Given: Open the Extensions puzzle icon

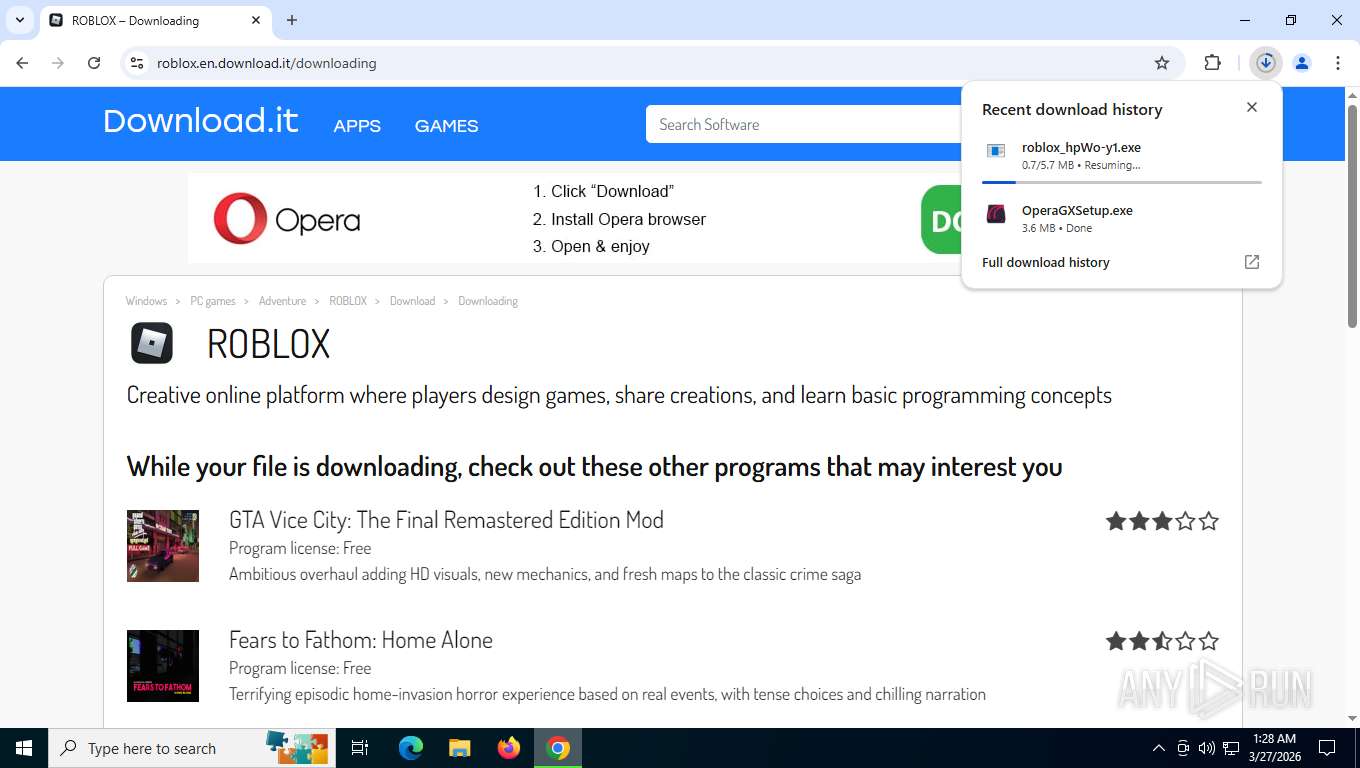Looking at the screenshot, I should pos(1212,63).
